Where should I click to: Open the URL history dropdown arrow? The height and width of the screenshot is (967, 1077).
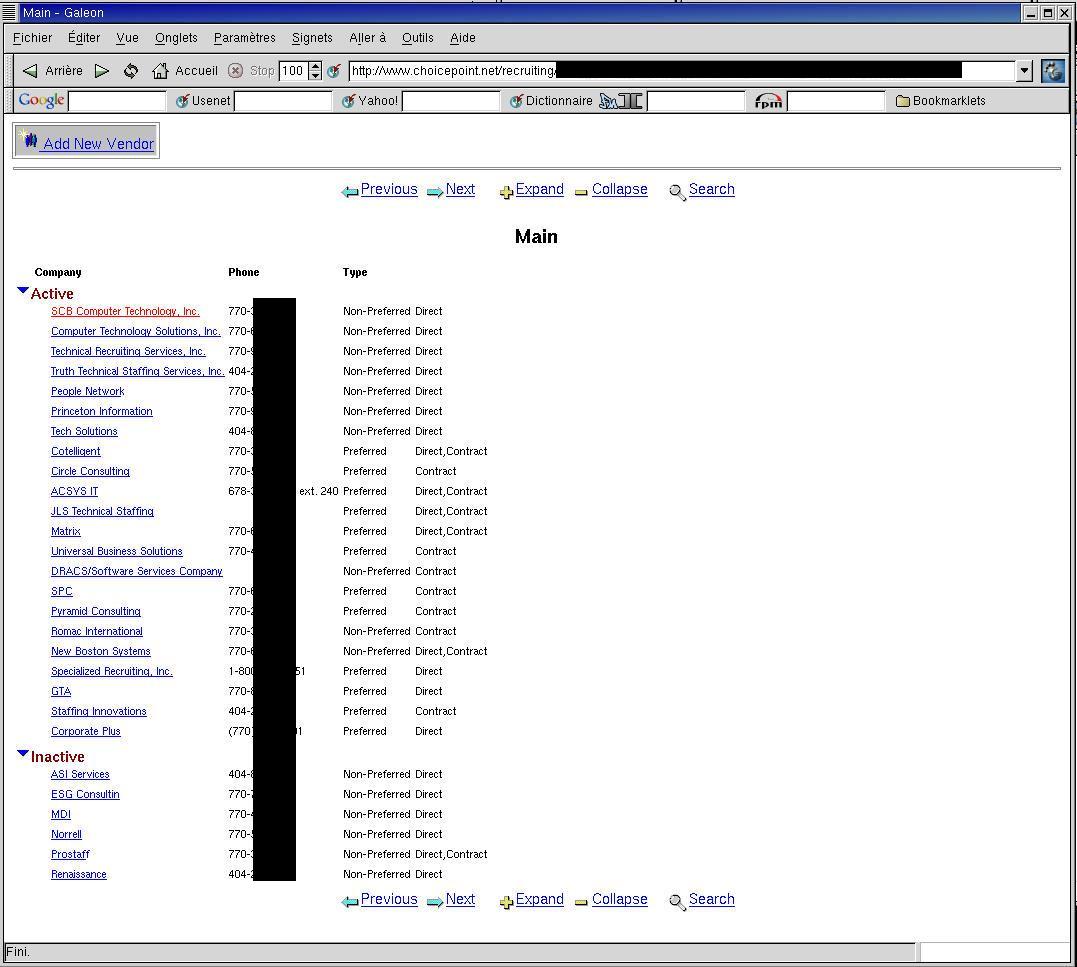pos(1024,71)
